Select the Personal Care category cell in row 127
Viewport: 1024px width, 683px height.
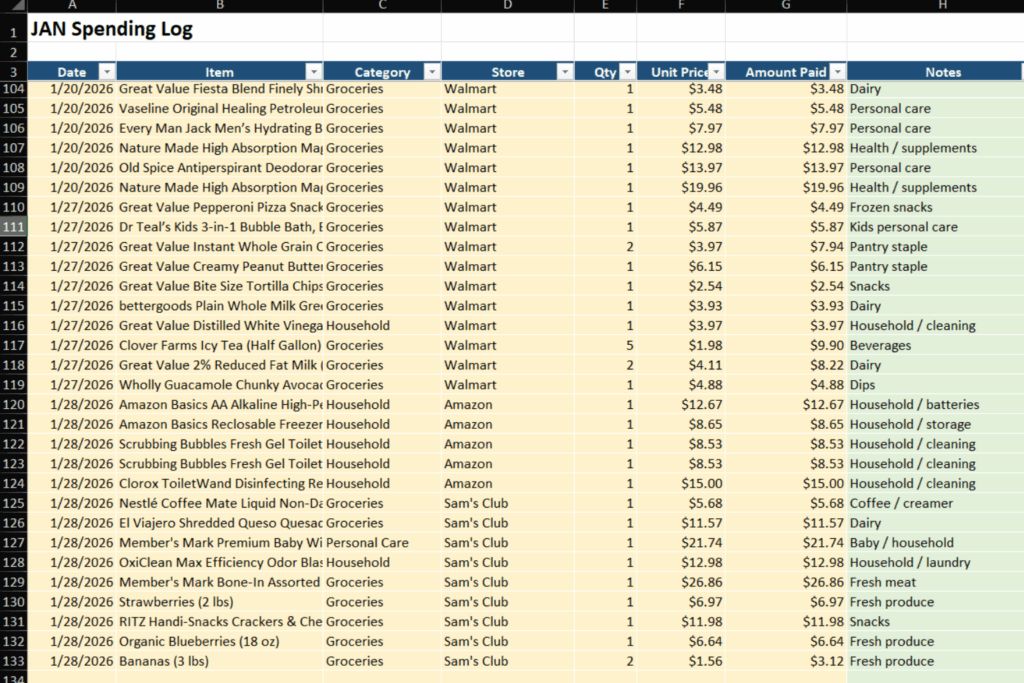[x=382, y=542]
